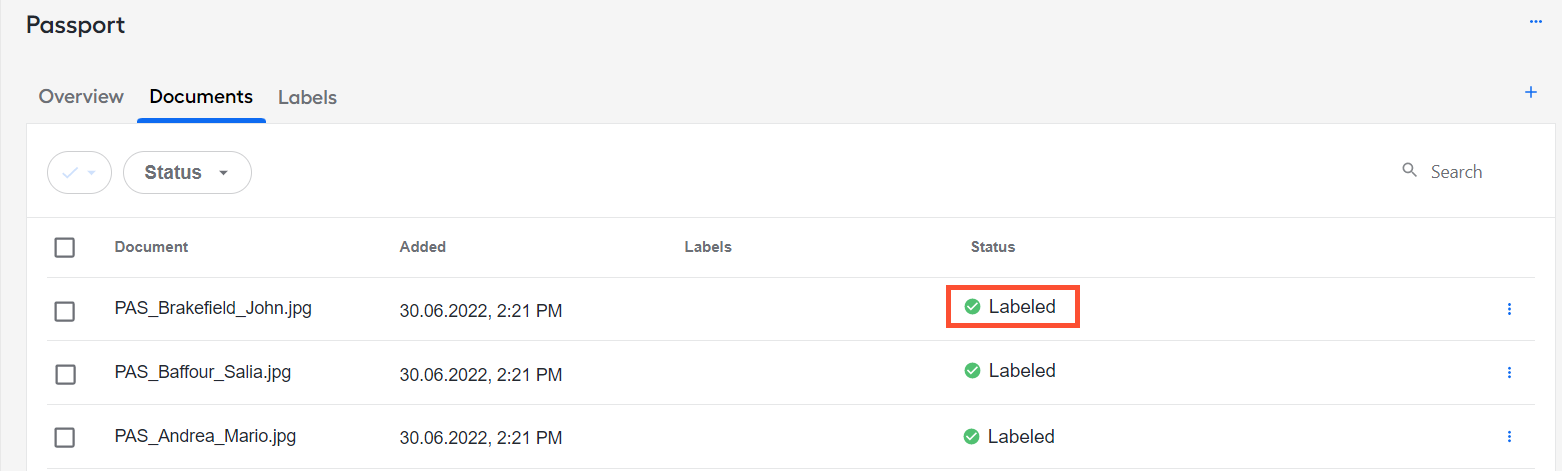This screenshot has width=1562, height=471.
Task: Click the search magnifier icon
Action: tap(1410, 171)
